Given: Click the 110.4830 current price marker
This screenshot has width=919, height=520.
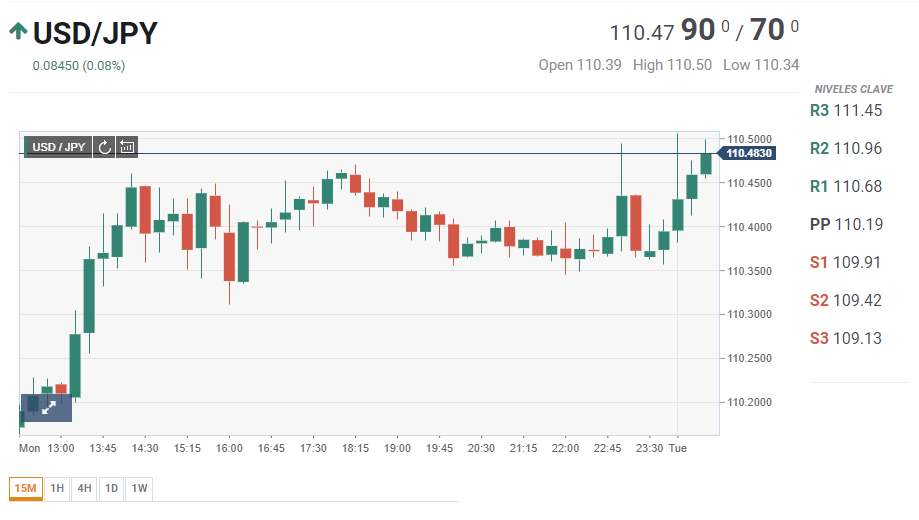Looking at the screenshot, I should click(747, 154).
